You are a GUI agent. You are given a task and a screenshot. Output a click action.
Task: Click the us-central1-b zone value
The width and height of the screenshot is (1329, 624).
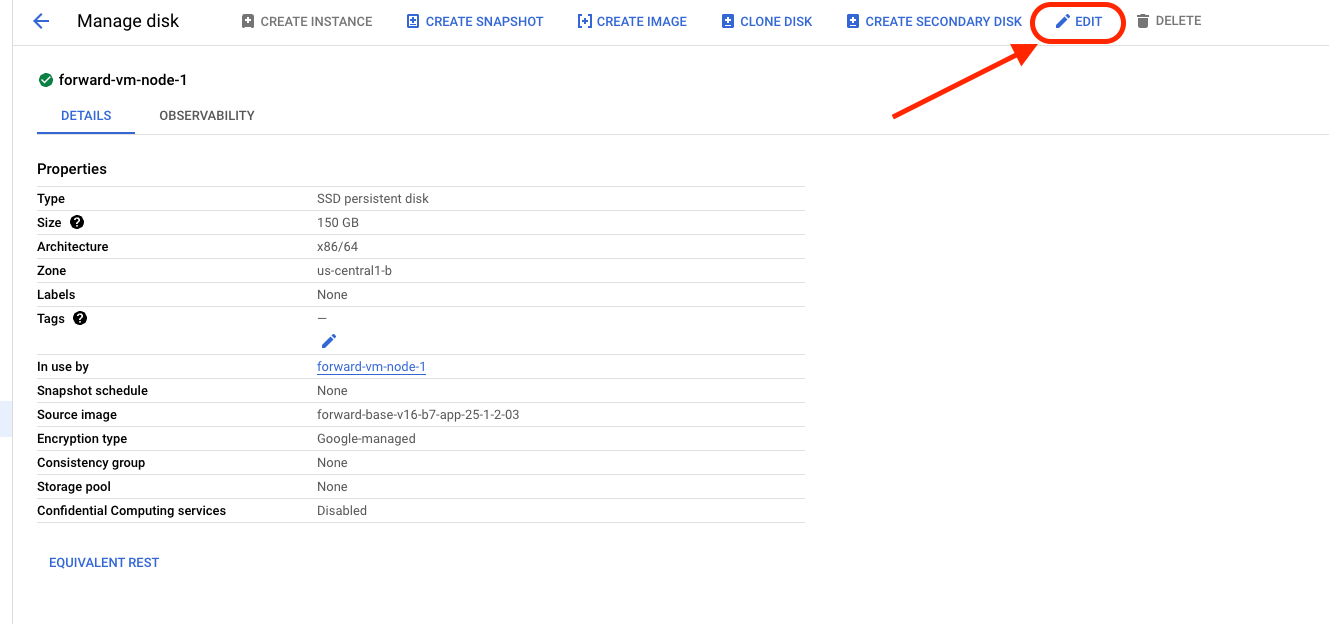(x=354, y=271)
